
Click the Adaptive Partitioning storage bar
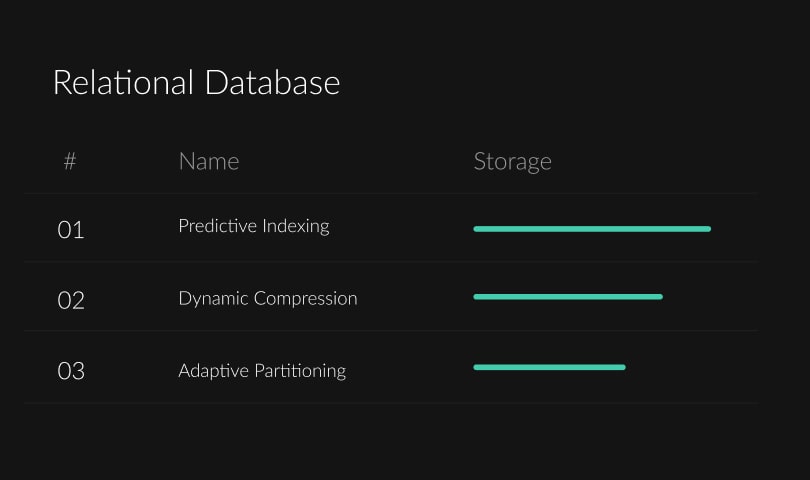549,367
